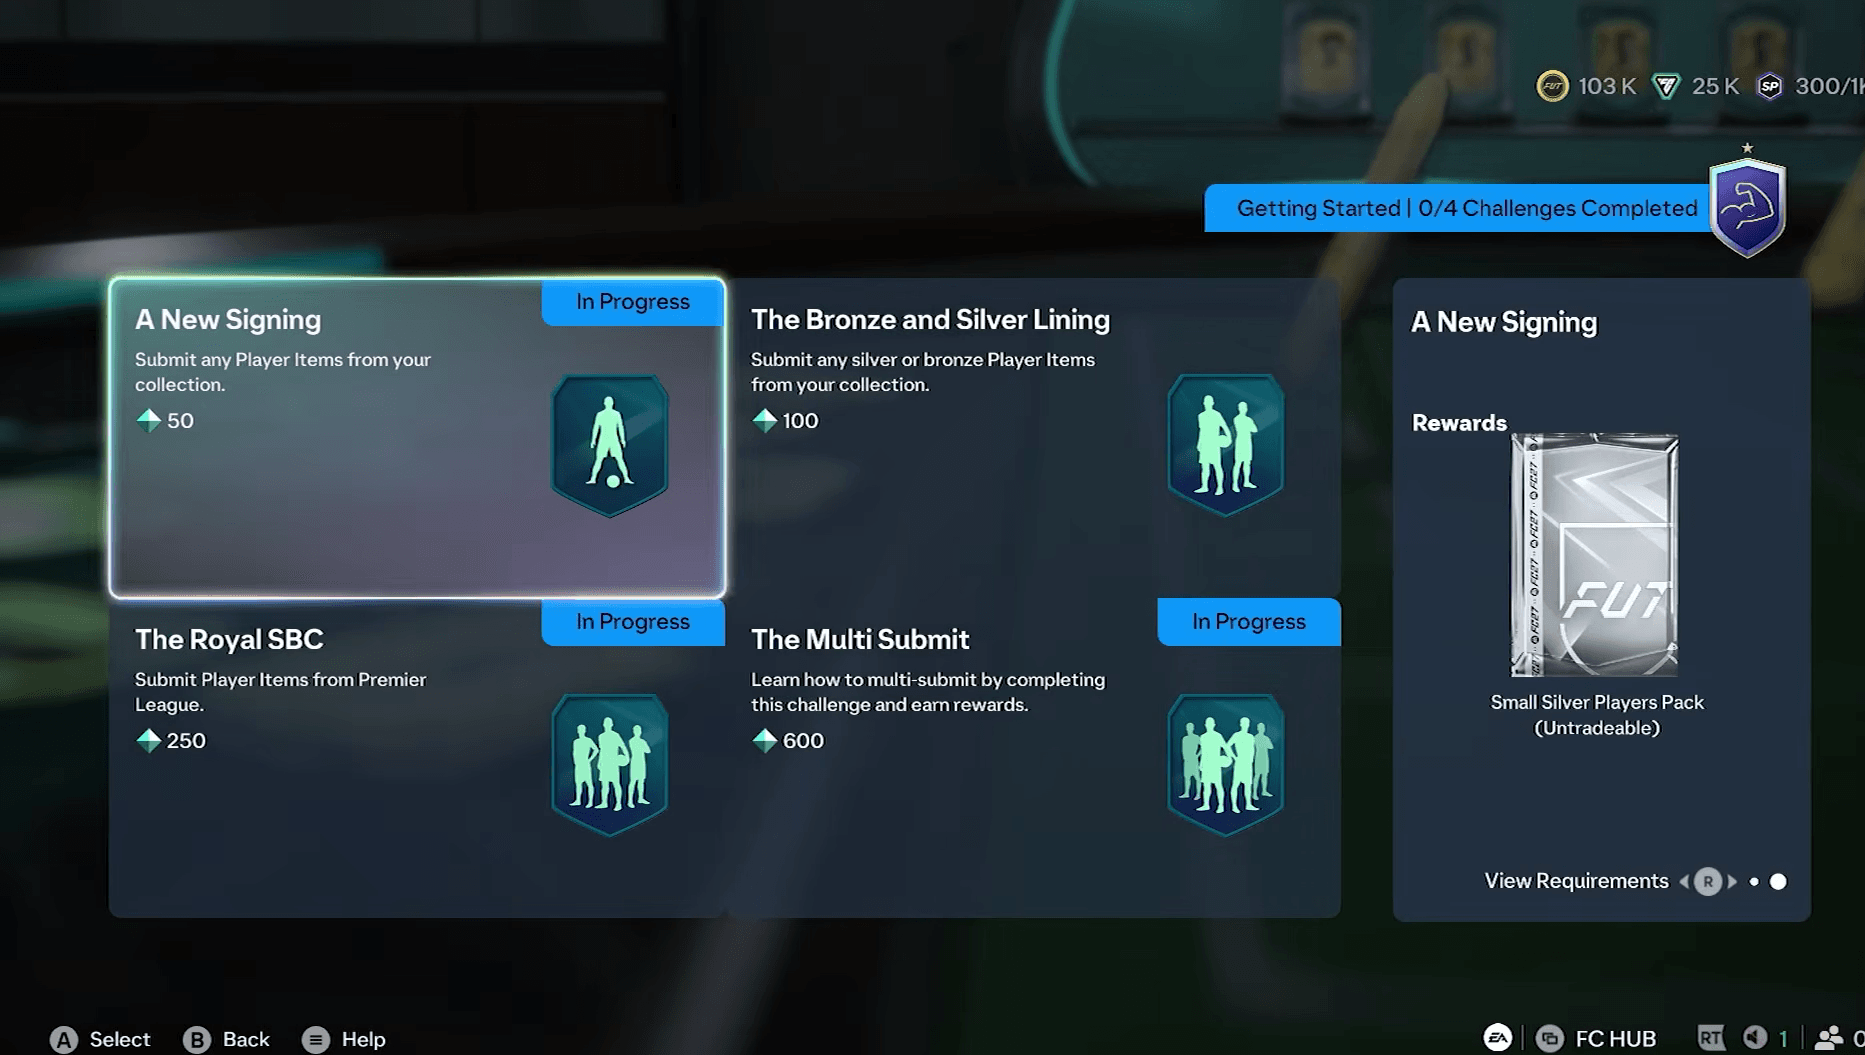Screen dimensions: 1865x1055
Task: Click the Help menu button prompt
Action: pos(344,1039)
